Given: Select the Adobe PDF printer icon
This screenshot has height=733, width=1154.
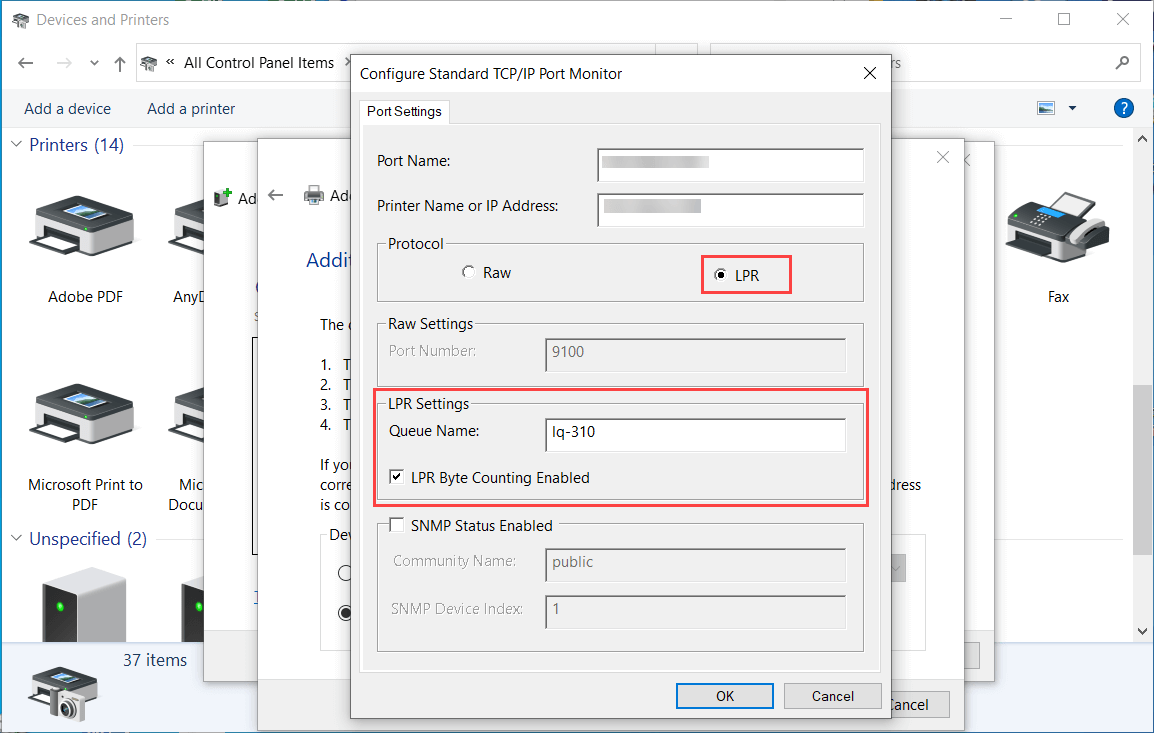Looking at the screenshot, I should [x=84, y=227].
